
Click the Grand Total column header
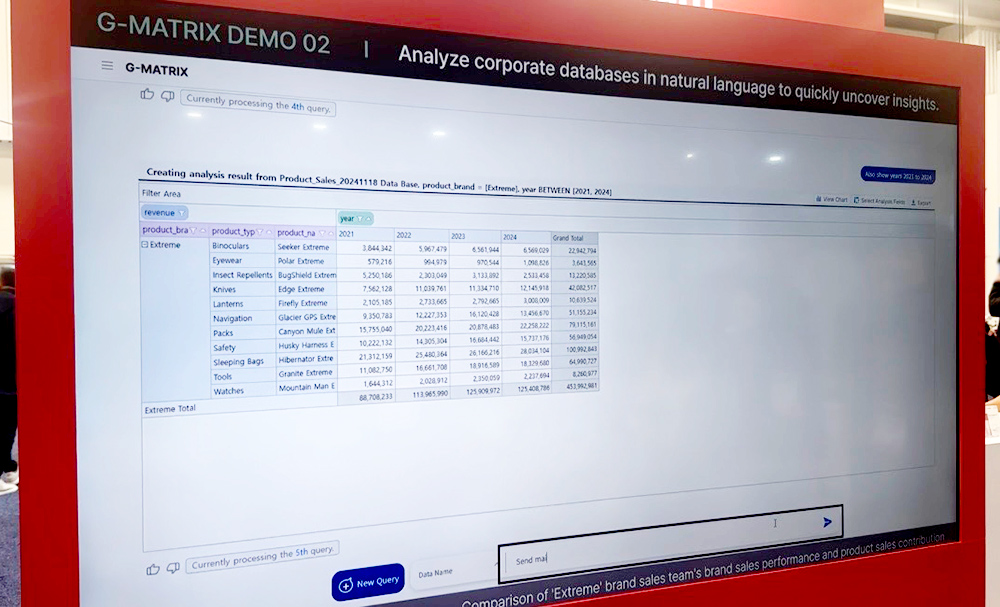(x=575, y=238)
